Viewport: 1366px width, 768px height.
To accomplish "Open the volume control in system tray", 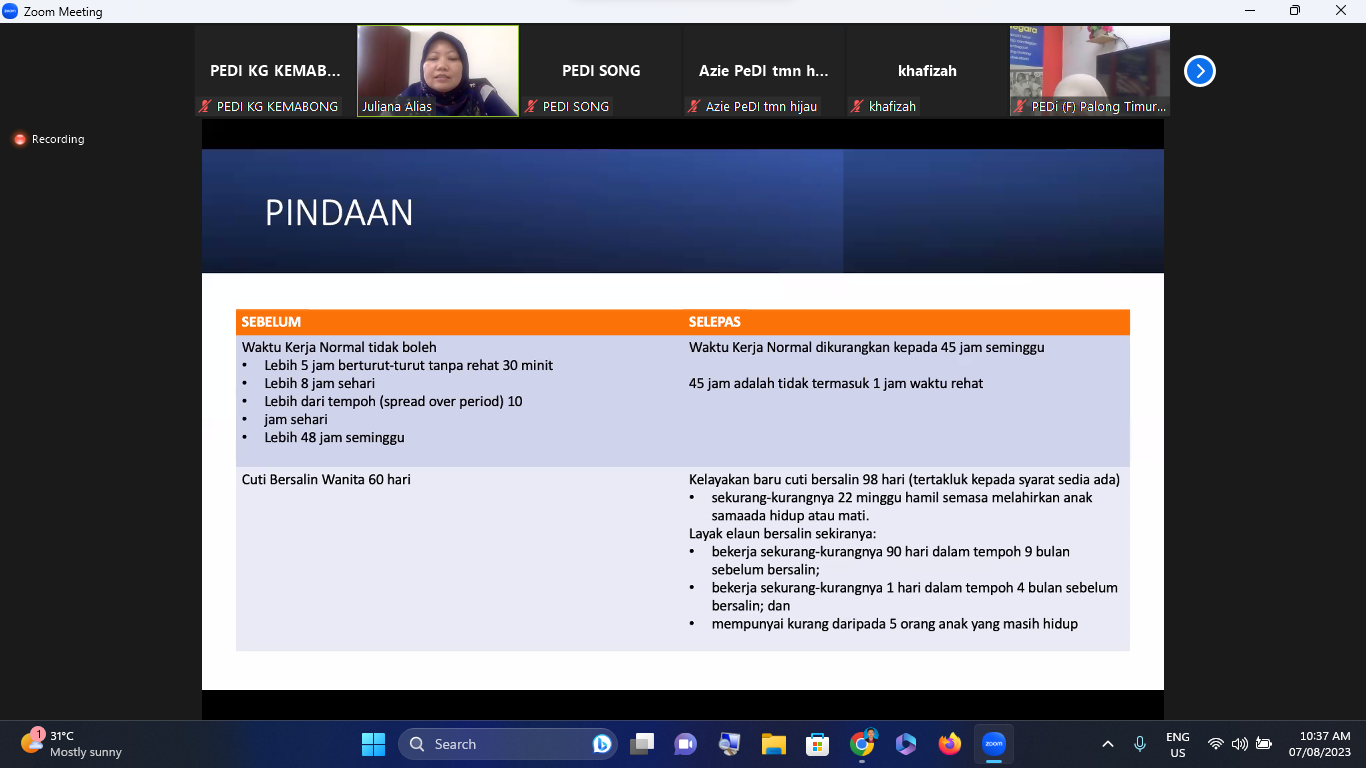I will click(x=1240, y=744).
